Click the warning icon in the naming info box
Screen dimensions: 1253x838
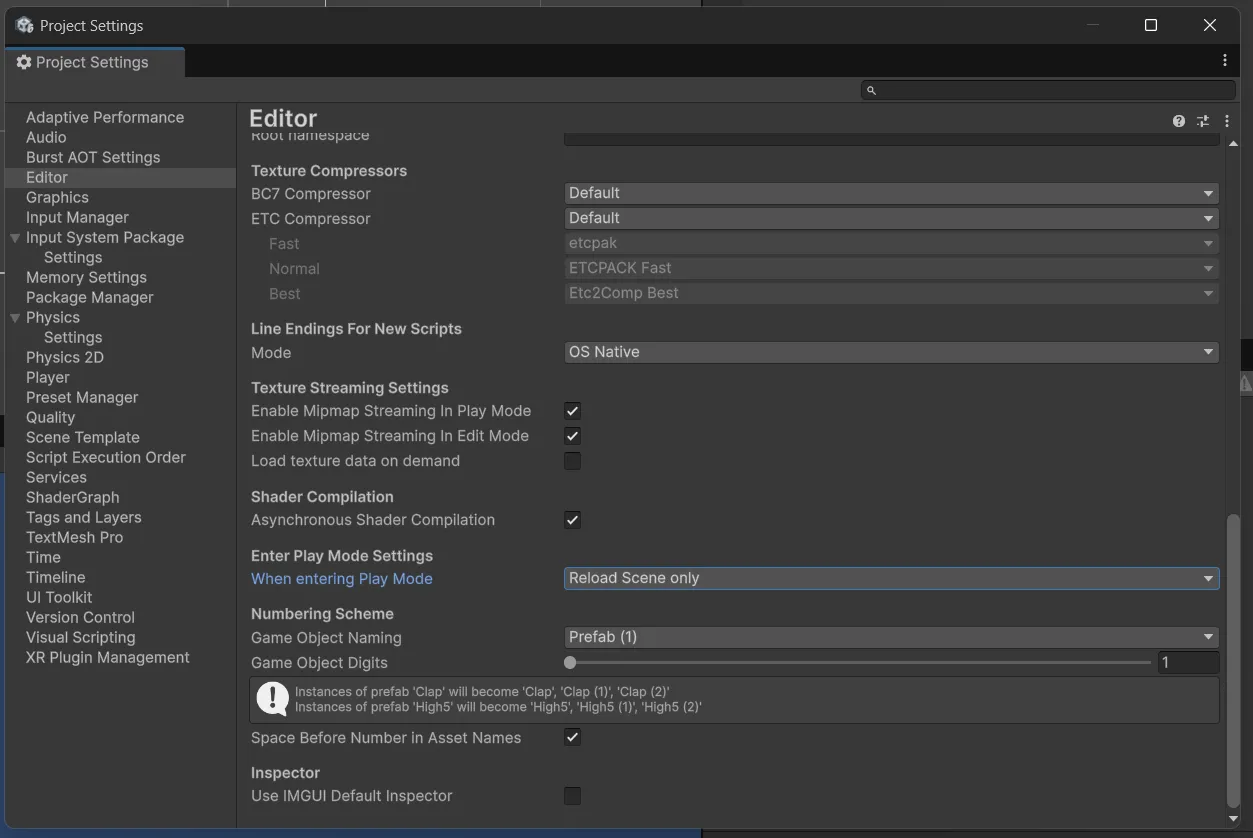pos(272,699)
